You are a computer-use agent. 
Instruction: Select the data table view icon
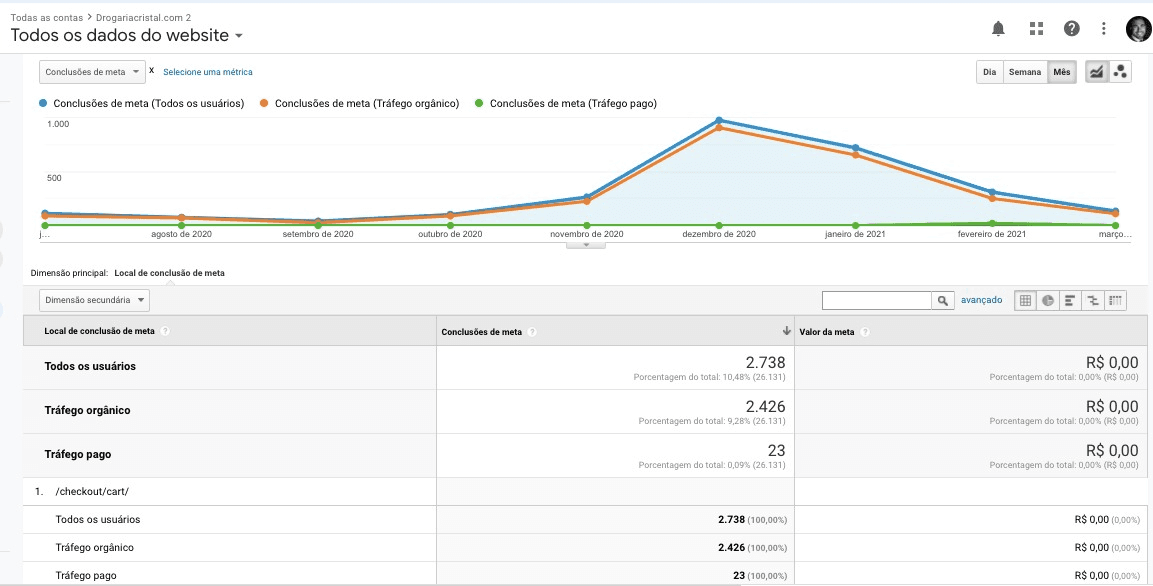tap(1025, 300)
